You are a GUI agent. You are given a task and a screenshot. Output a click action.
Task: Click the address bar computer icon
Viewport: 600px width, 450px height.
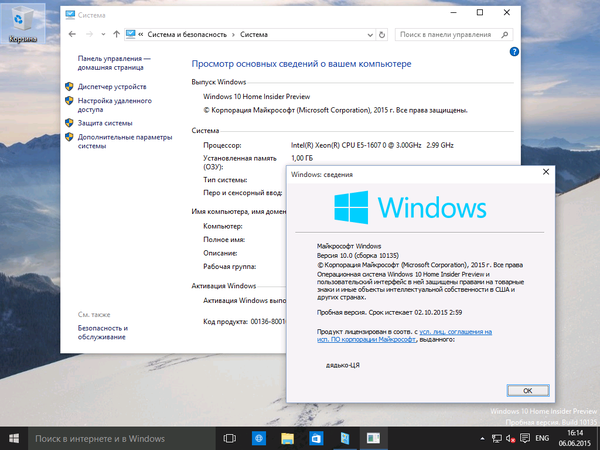pos(130,34)
